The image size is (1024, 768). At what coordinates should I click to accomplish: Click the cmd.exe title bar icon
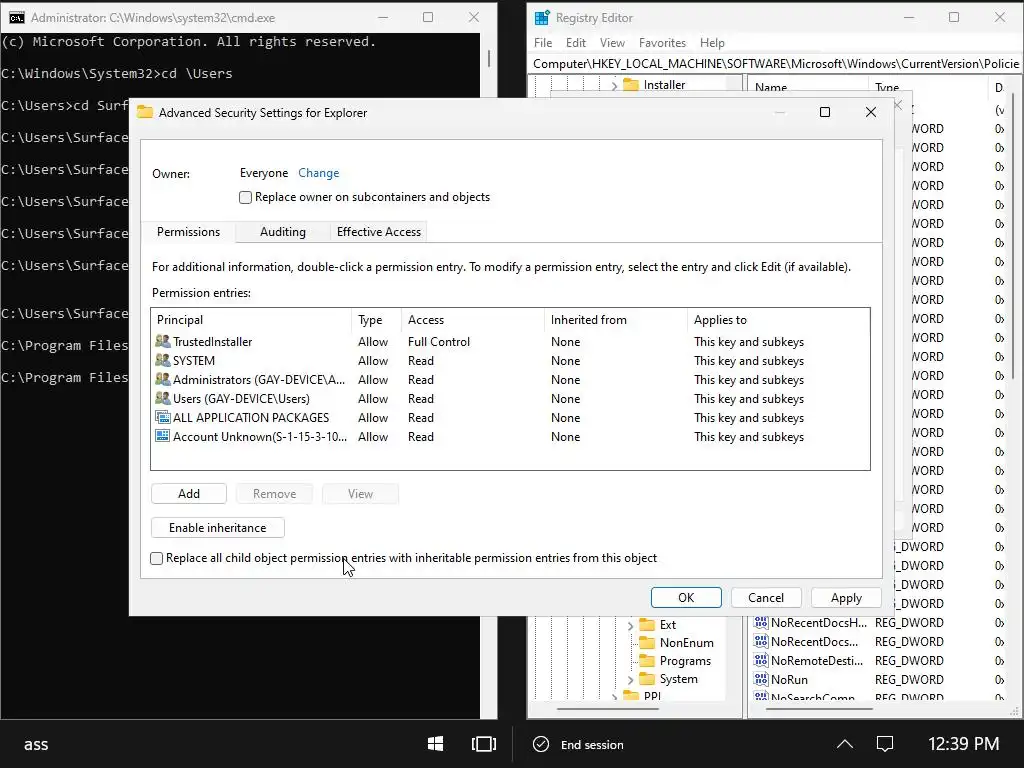(x=17, y=18)
